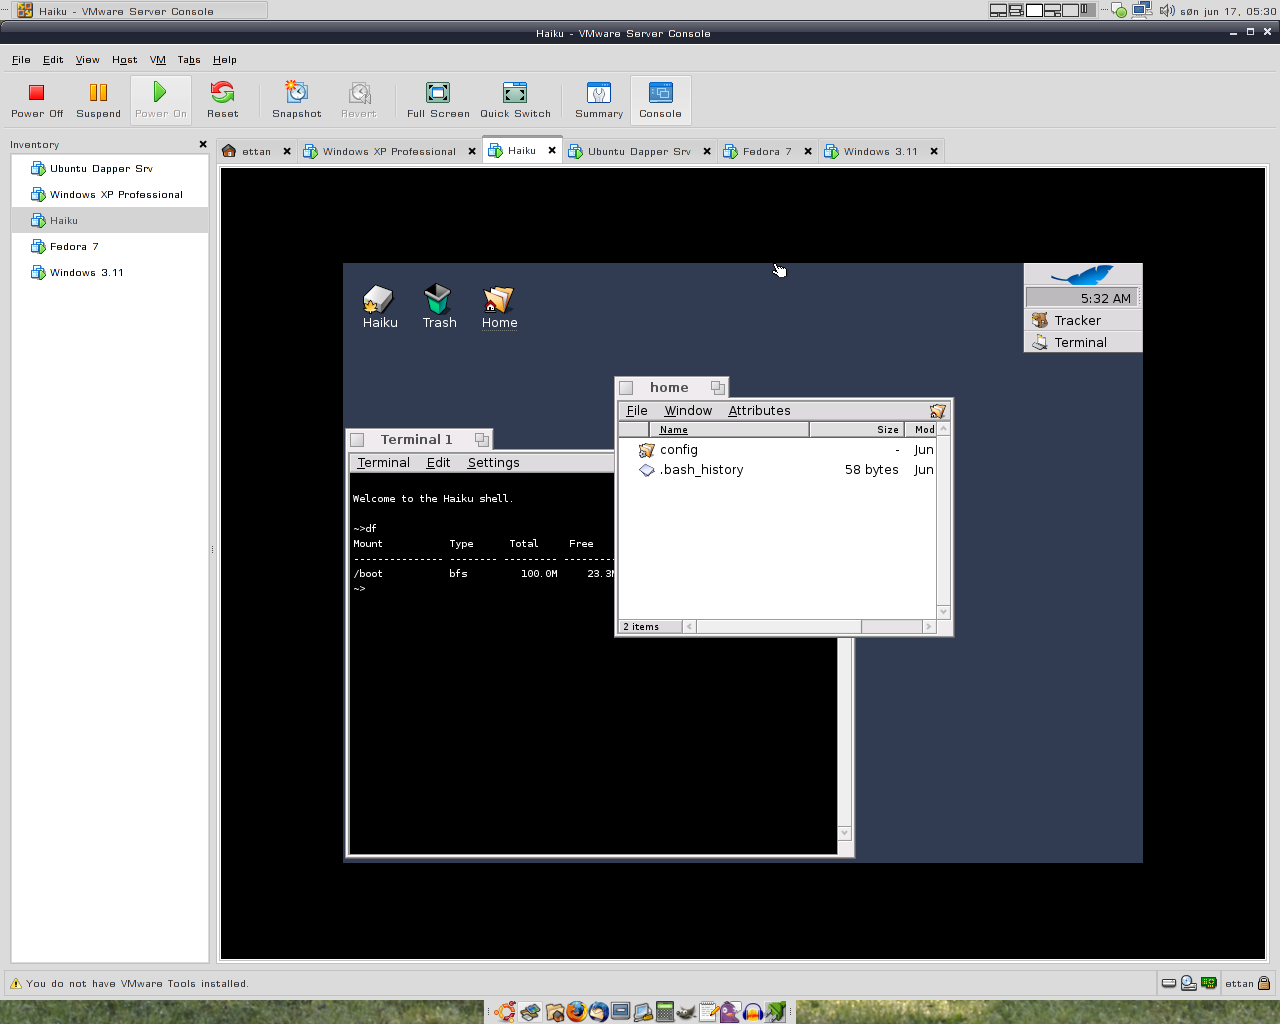Screen dimensions: 1280x1024
Task: Click the date and time in top panel
Action: (x=1228, y=12)
